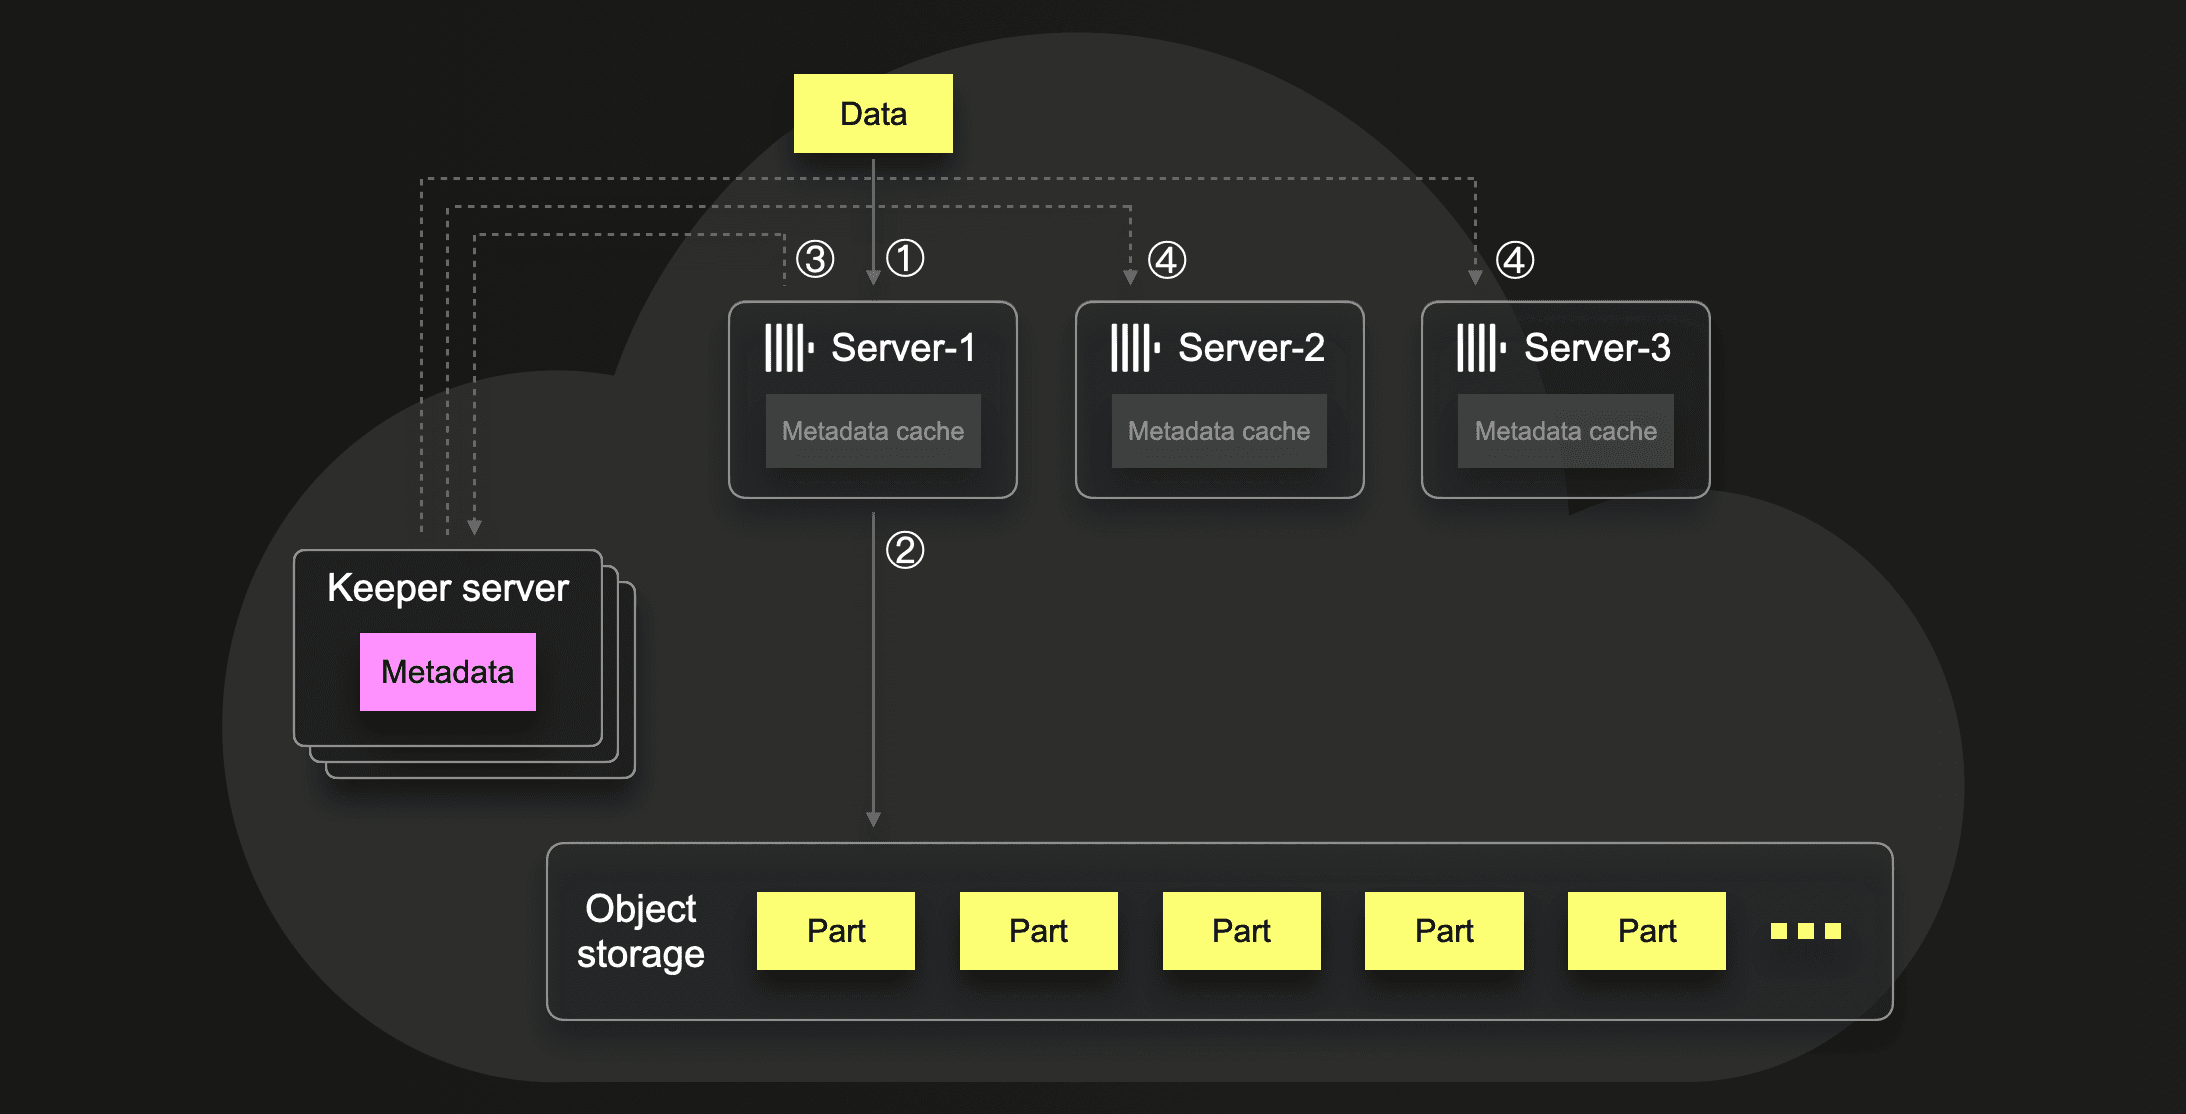Click the circled number 1 marker
The image size is (2186, 1114).
(905, 258)
